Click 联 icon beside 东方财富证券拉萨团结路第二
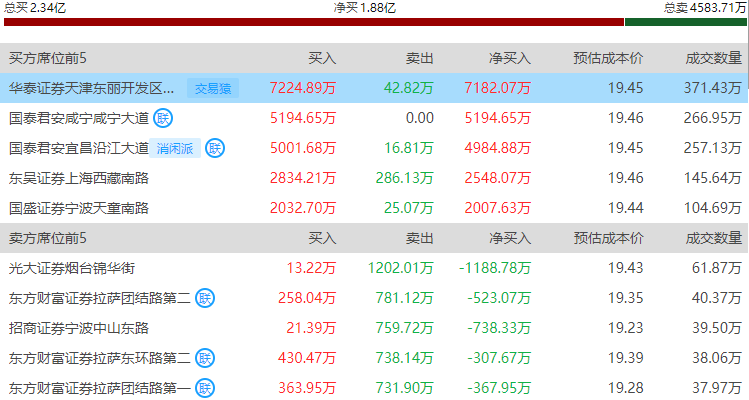Viewport: 749px width, 400px height. pos(205,298)
